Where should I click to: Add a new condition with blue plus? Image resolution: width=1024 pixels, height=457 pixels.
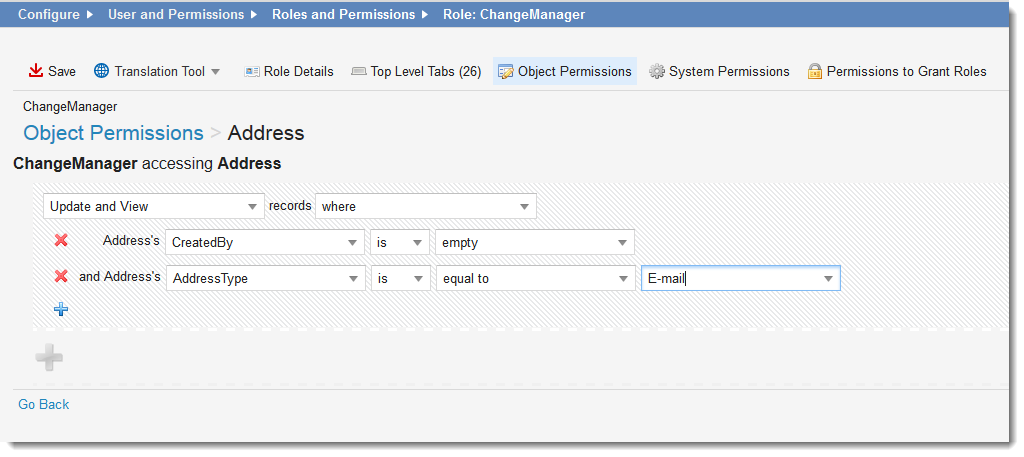click(x=61, y=309)
